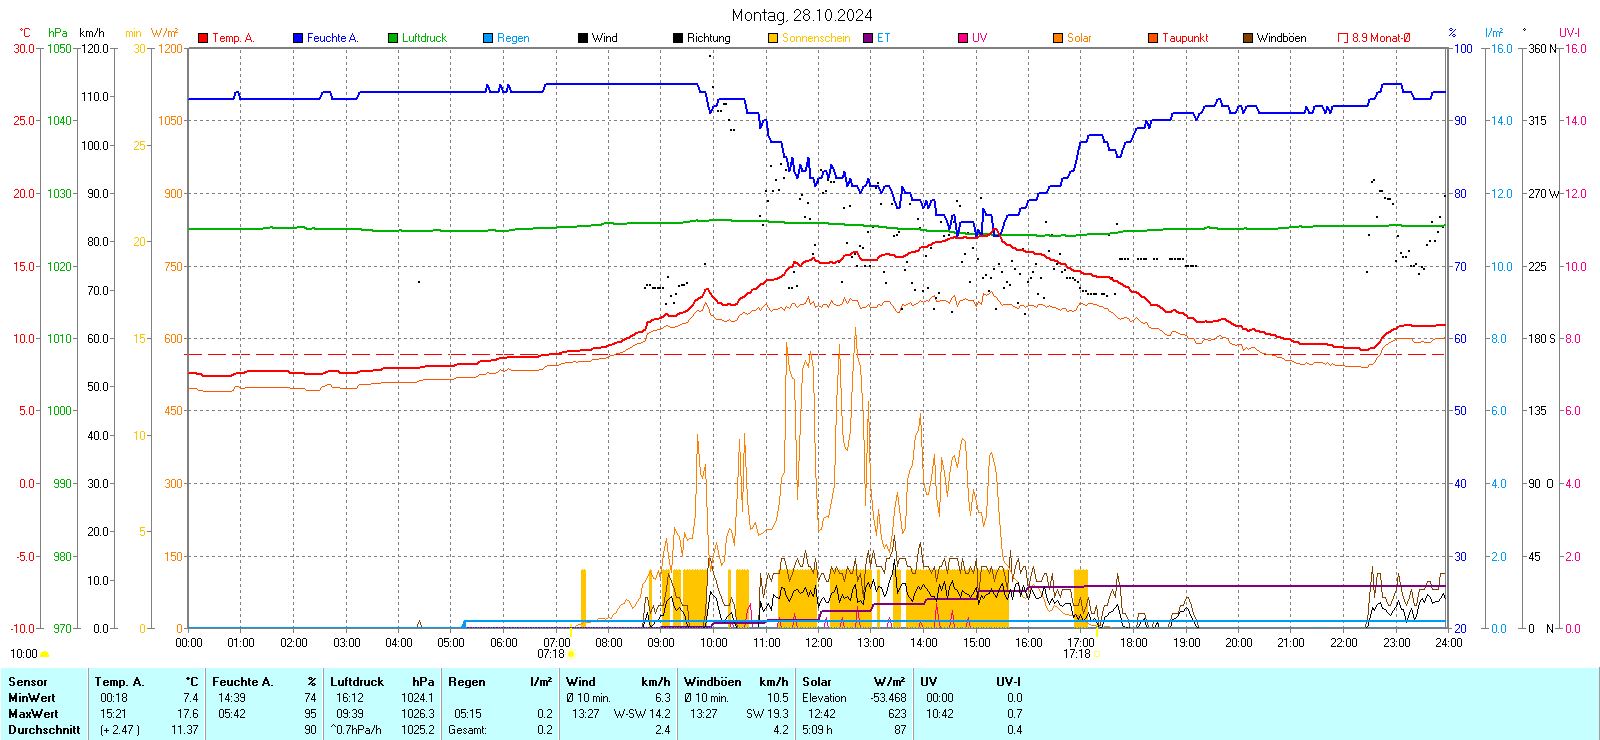Click the yellow Sonnenschein legend square

pyautogui.click(x=773, y=38)
